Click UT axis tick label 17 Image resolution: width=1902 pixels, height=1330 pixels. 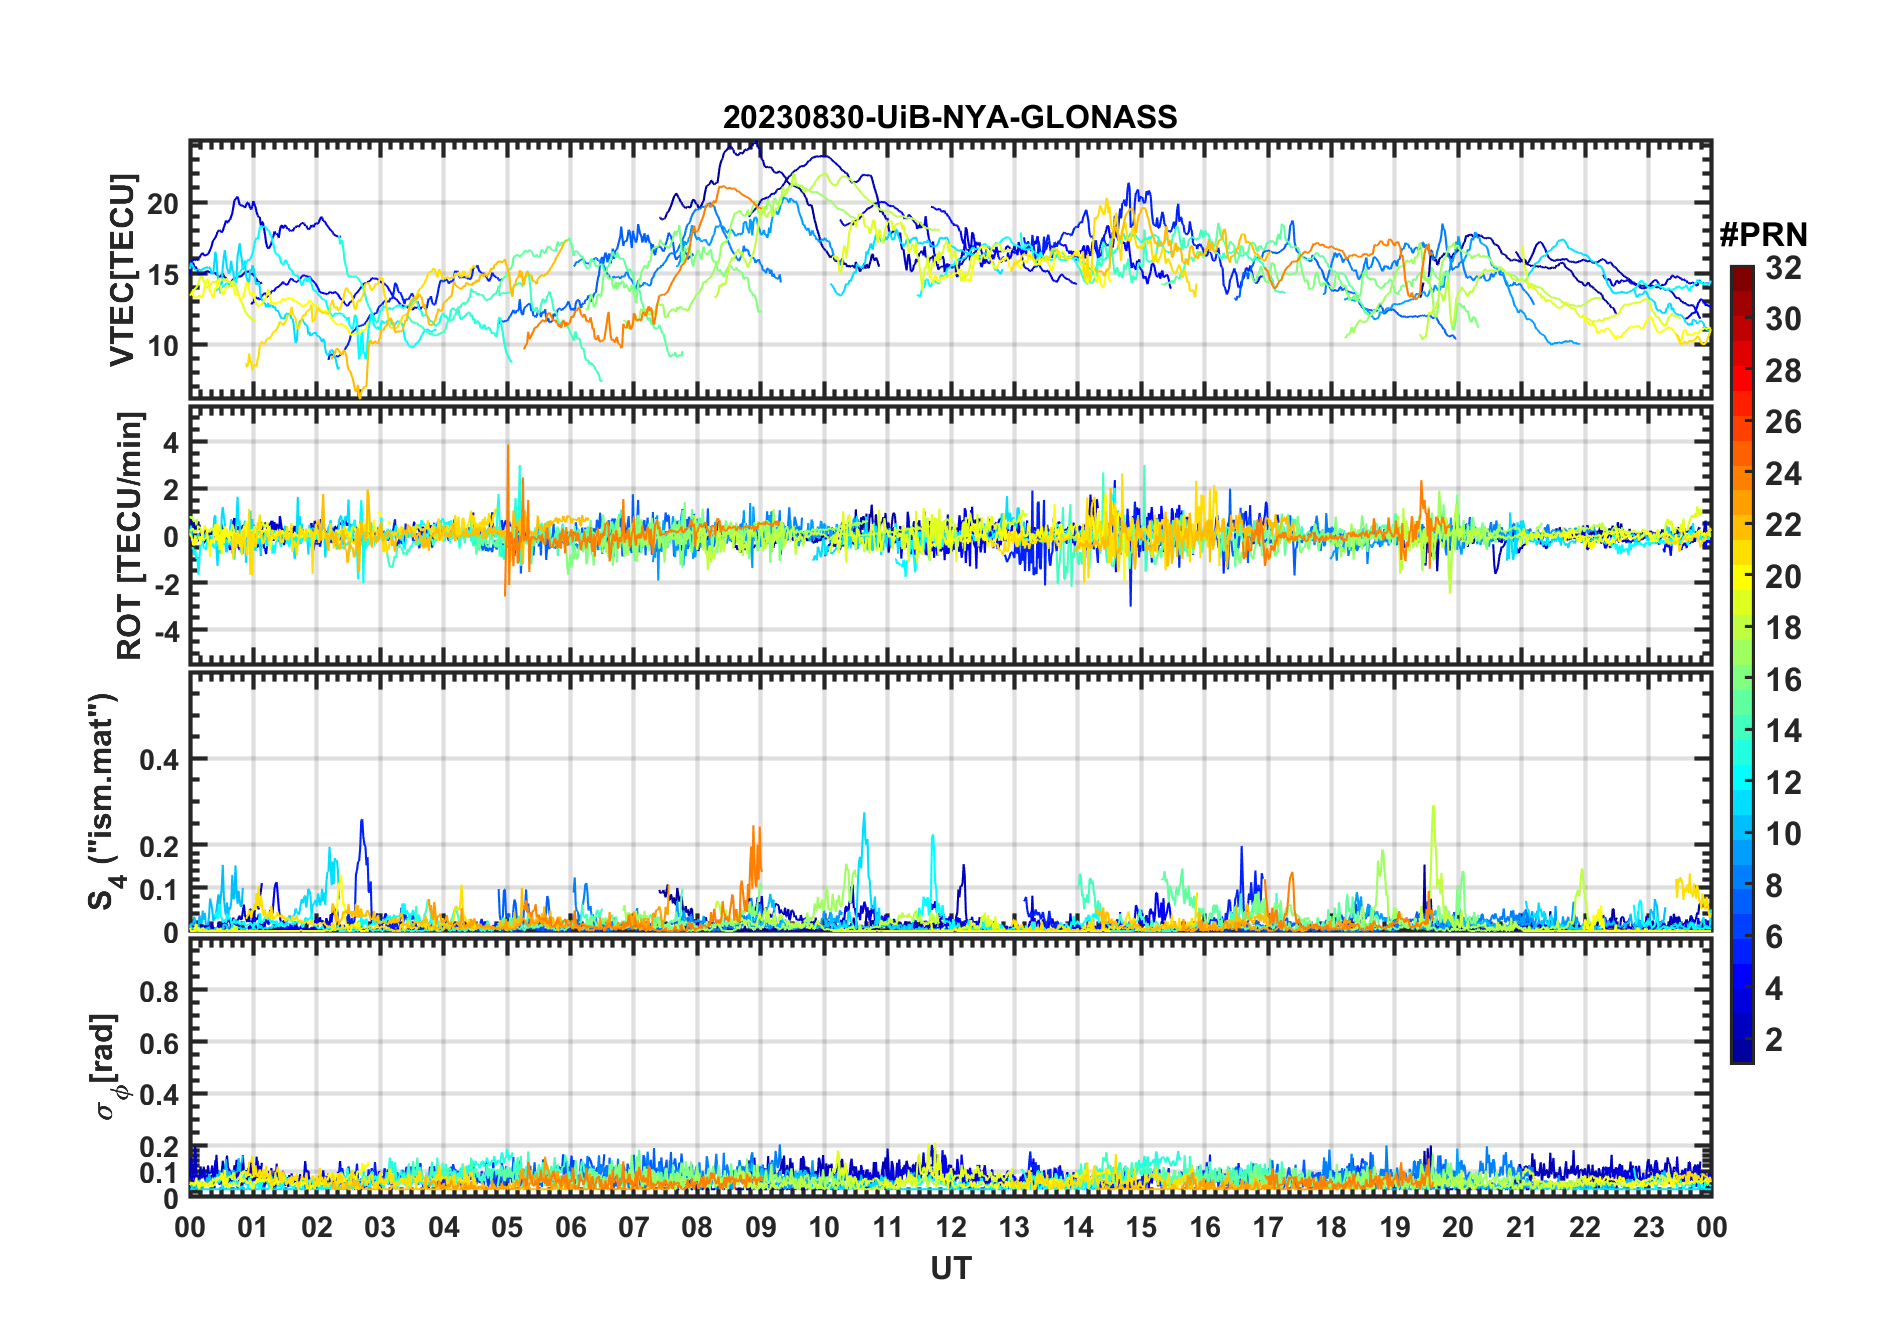1268,1228
